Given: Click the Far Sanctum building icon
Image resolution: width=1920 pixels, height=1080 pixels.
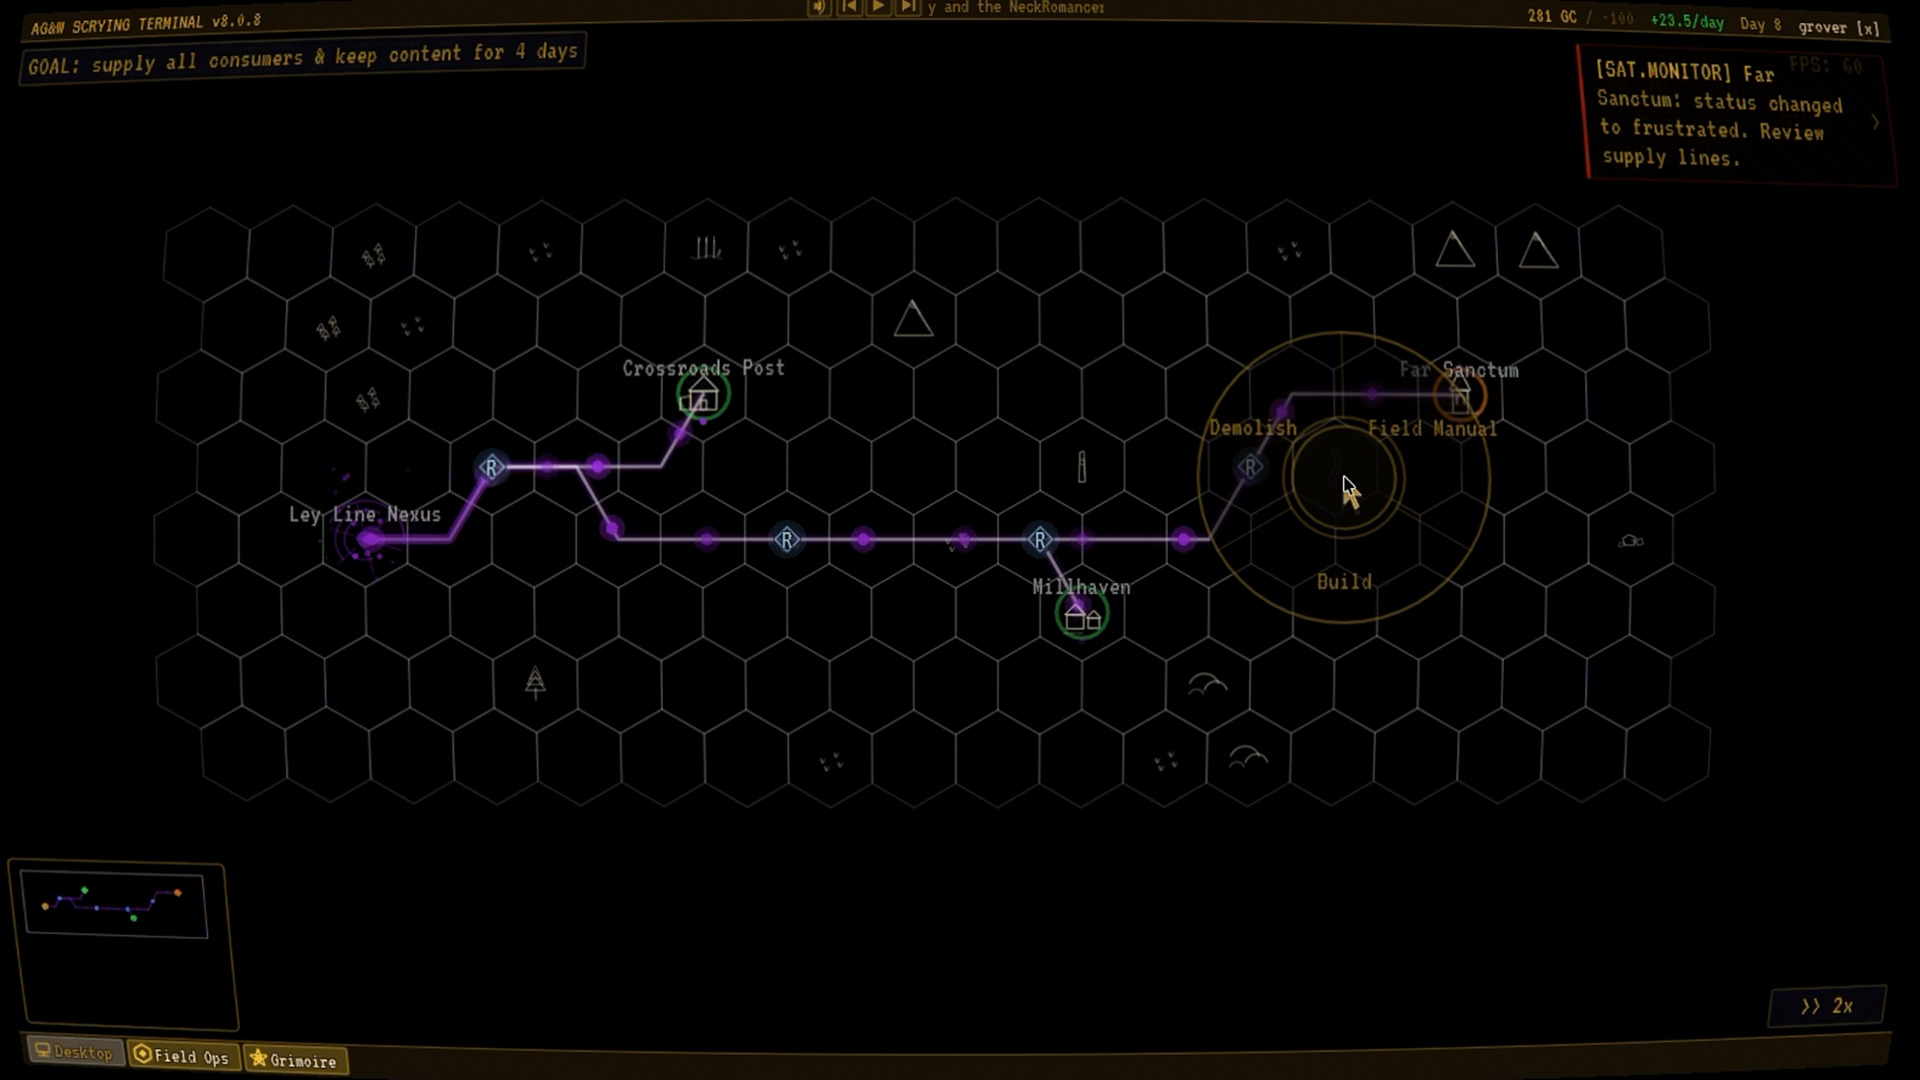Looking at the screenshot, I should click(x=1460, y=397).
